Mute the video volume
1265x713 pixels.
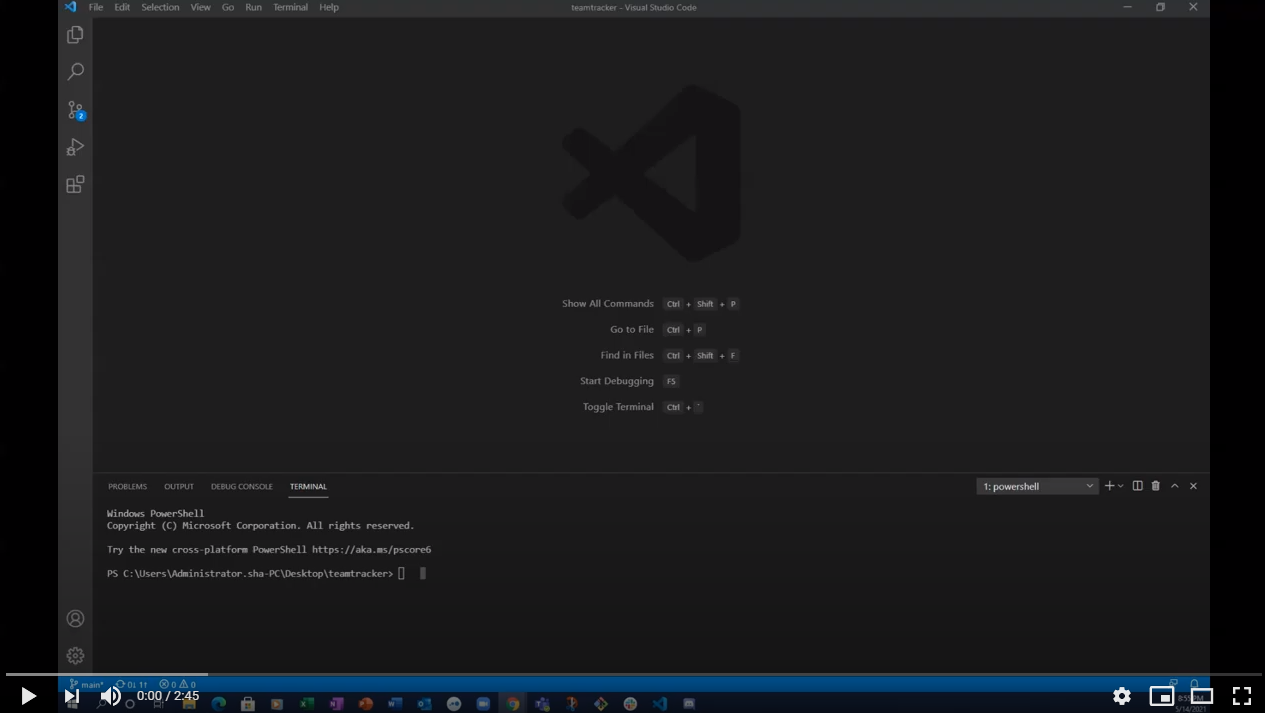click(x=111, y=696)
